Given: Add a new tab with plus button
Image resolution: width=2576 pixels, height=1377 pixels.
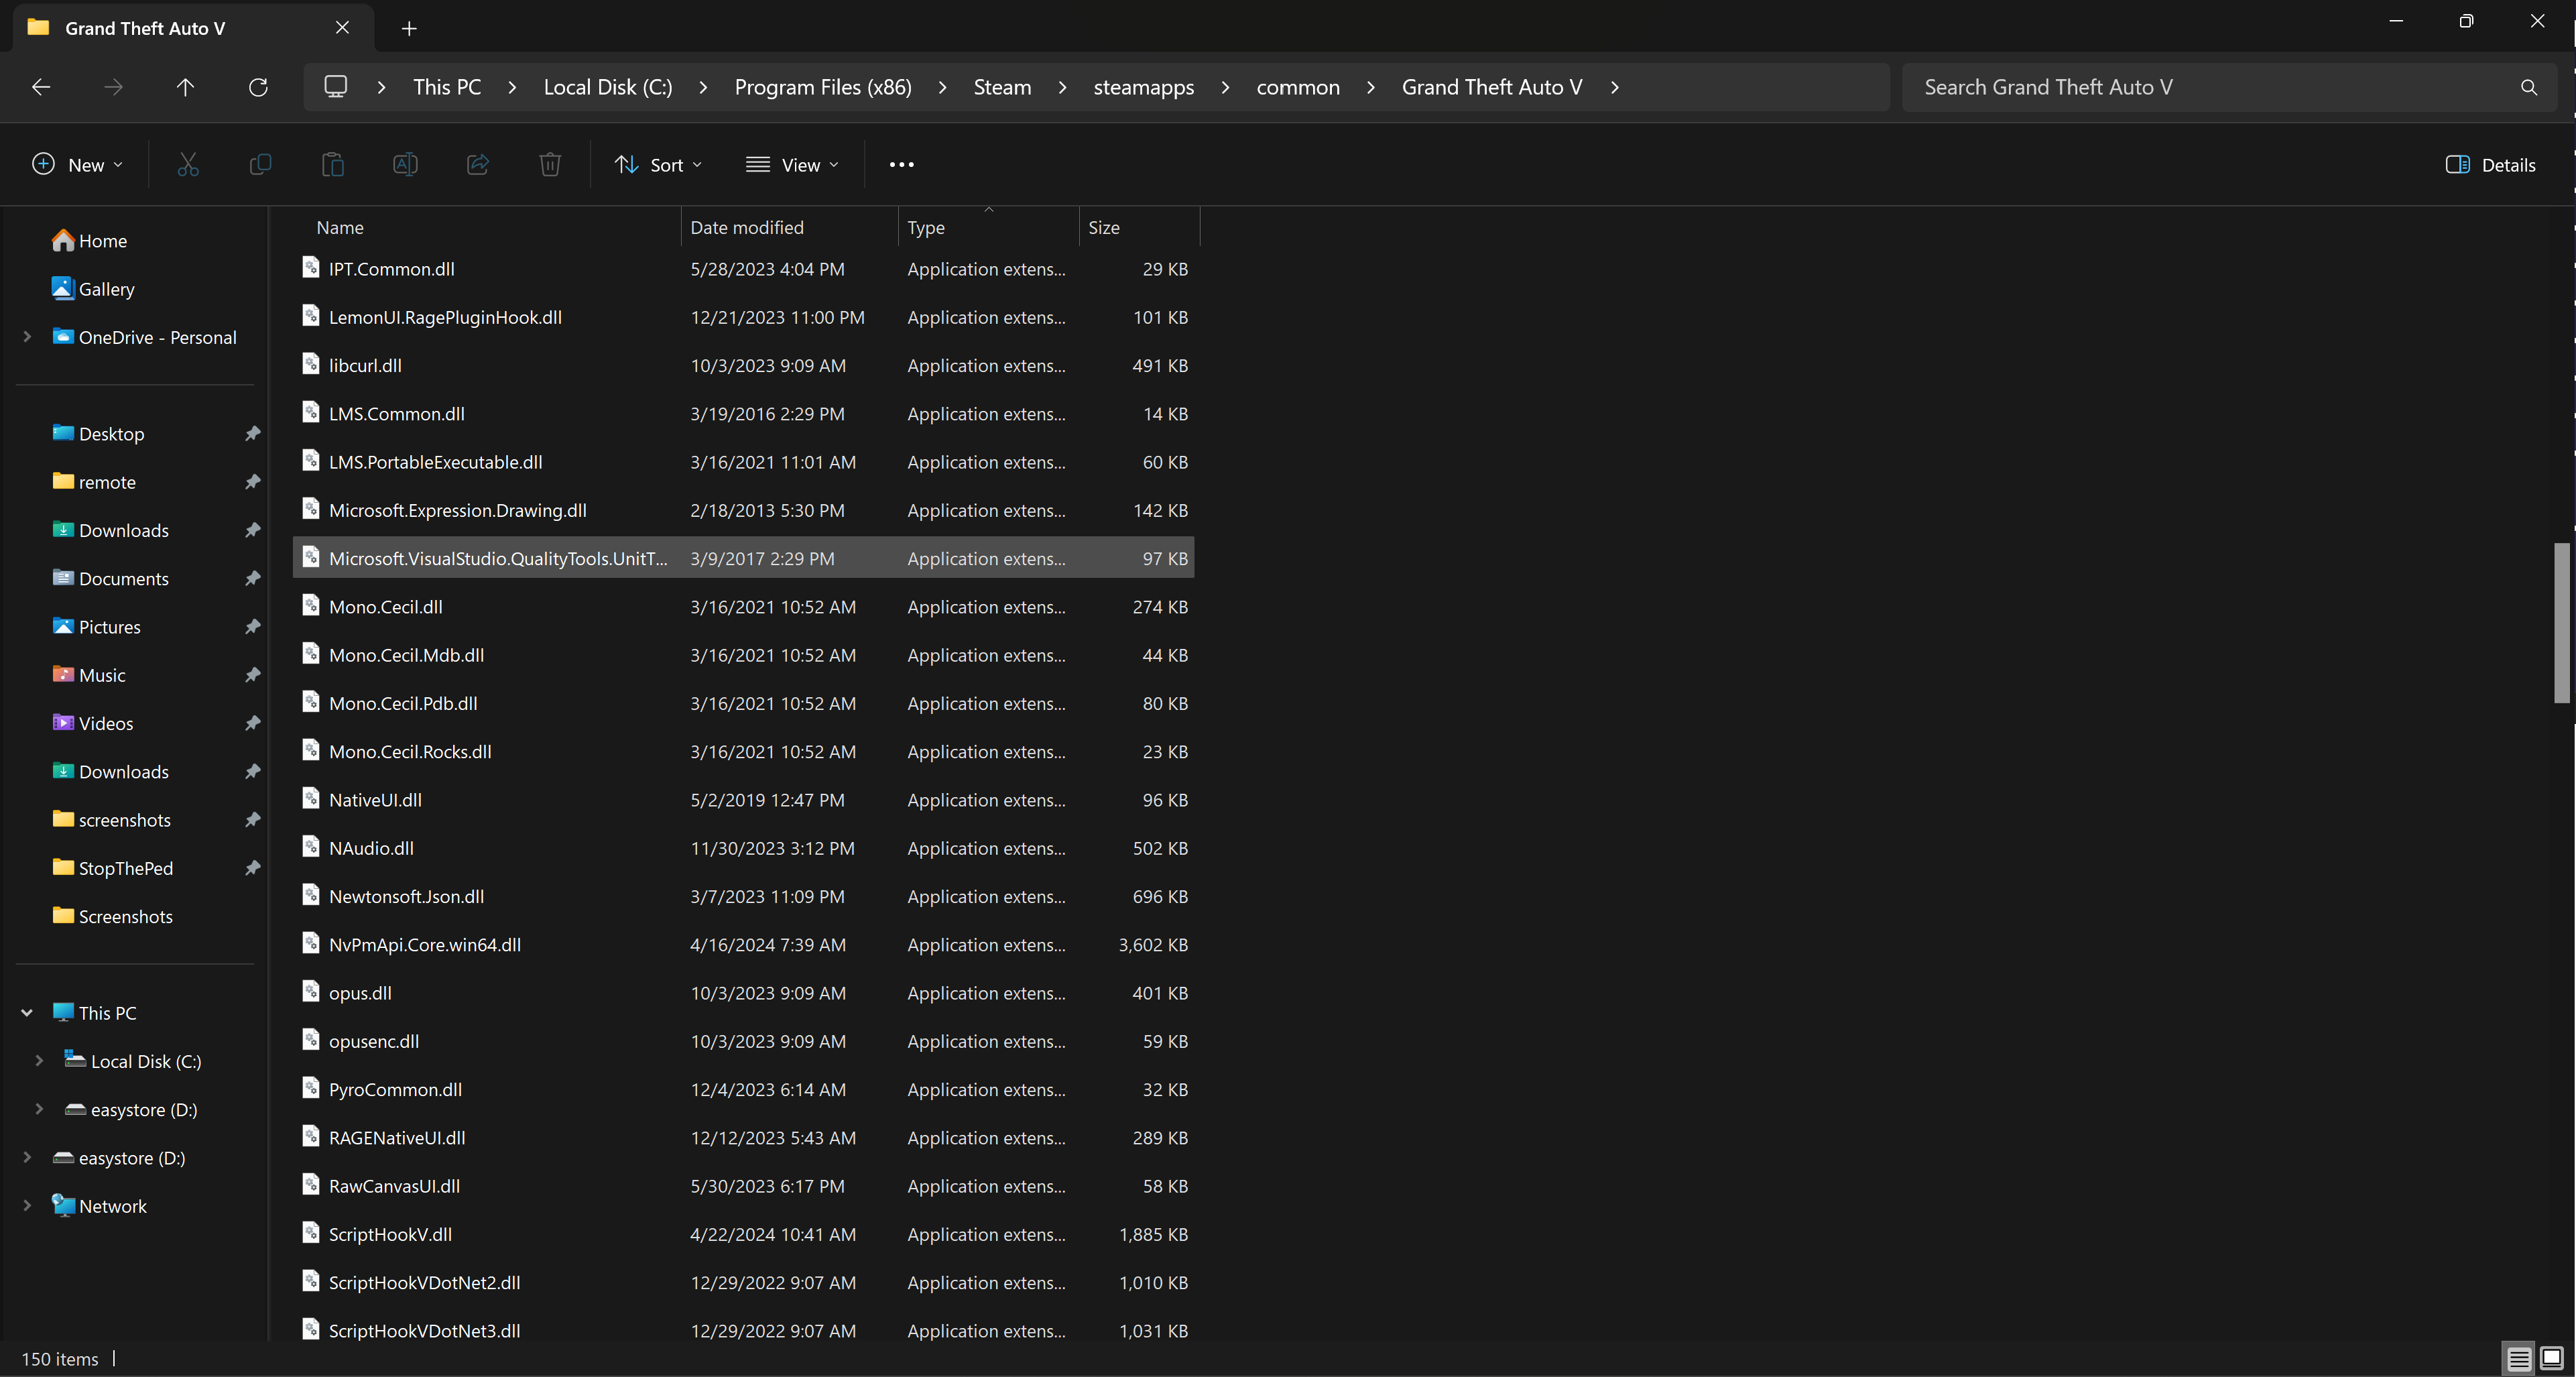Looking at the screenshot, I should tap(409, 28).
